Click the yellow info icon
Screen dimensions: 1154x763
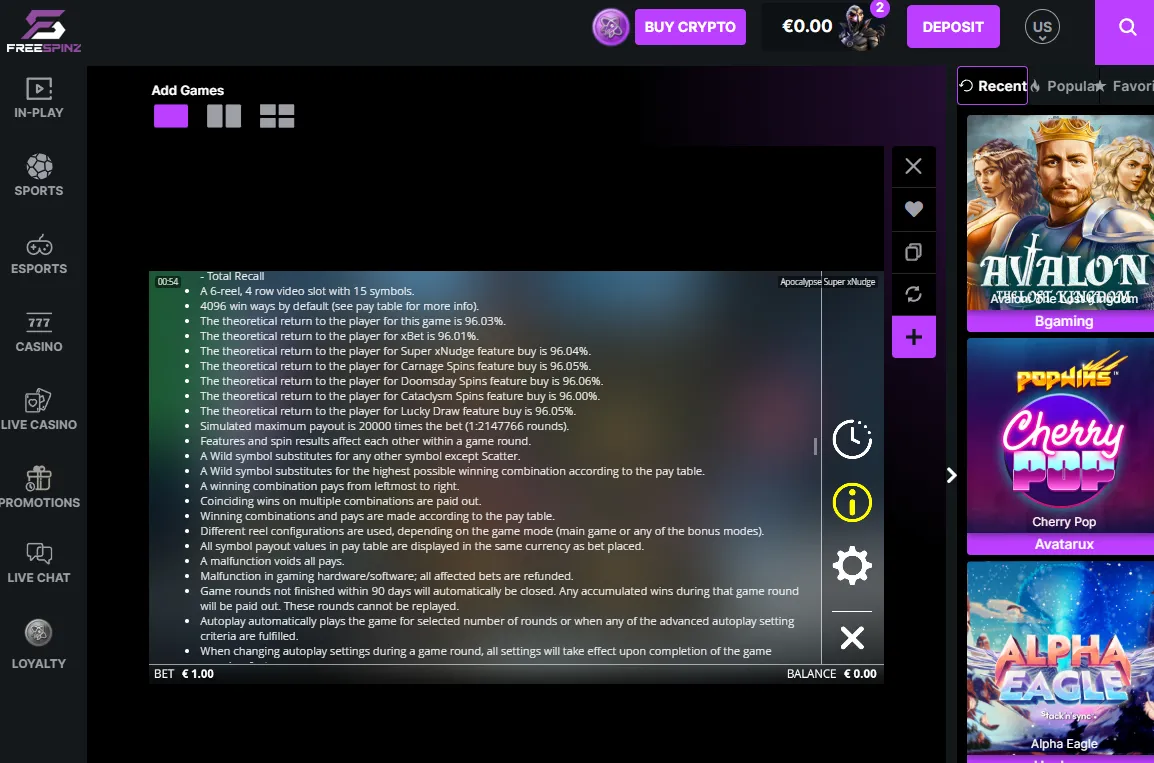click(852, 503)
